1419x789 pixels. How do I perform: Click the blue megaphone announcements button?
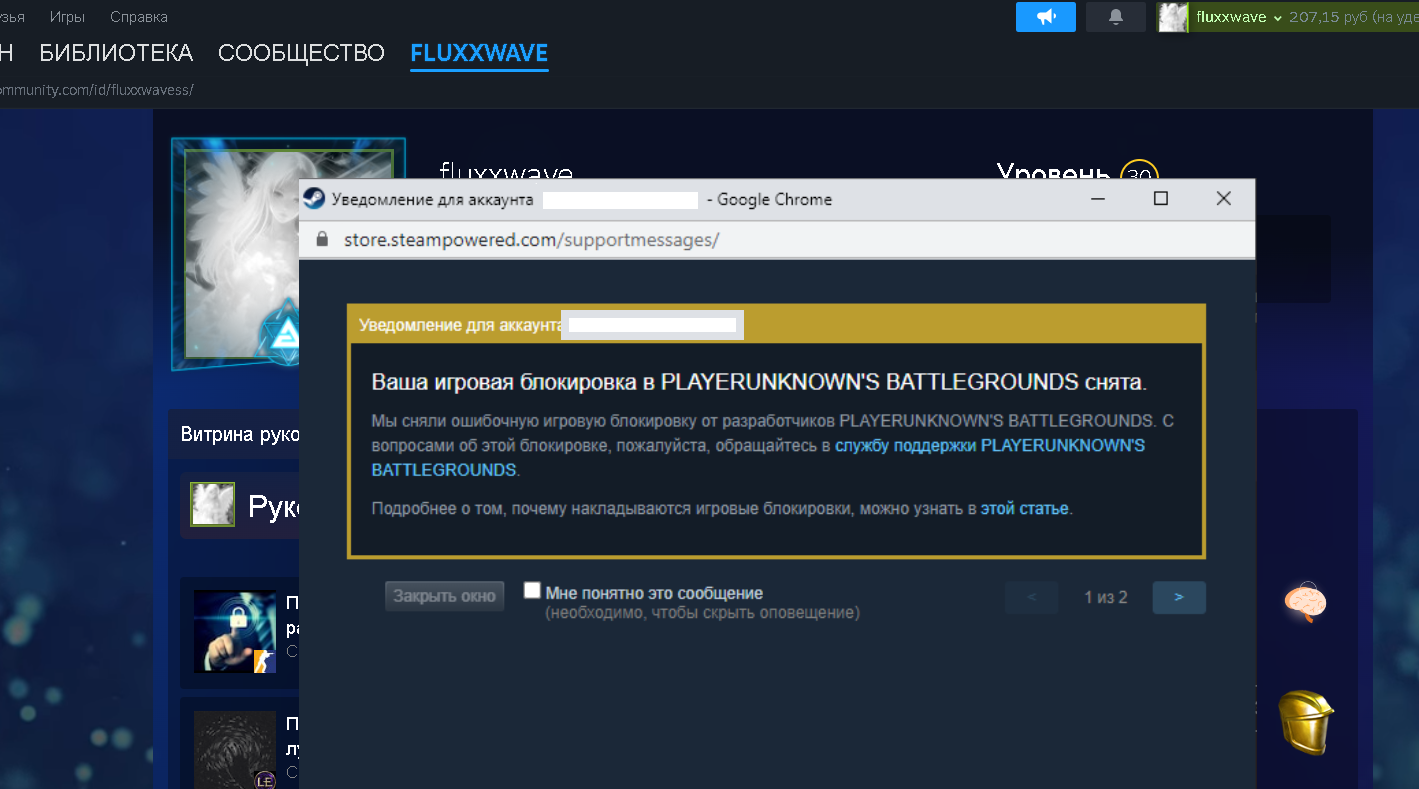tap(1046, 17)
